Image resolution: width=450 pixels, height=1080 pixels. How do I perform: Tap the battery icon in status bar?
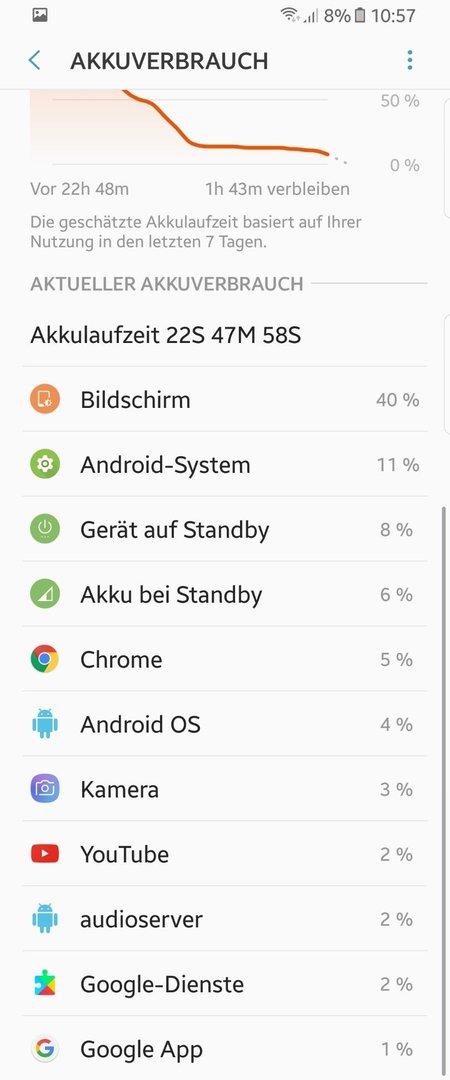coord(360,15)
